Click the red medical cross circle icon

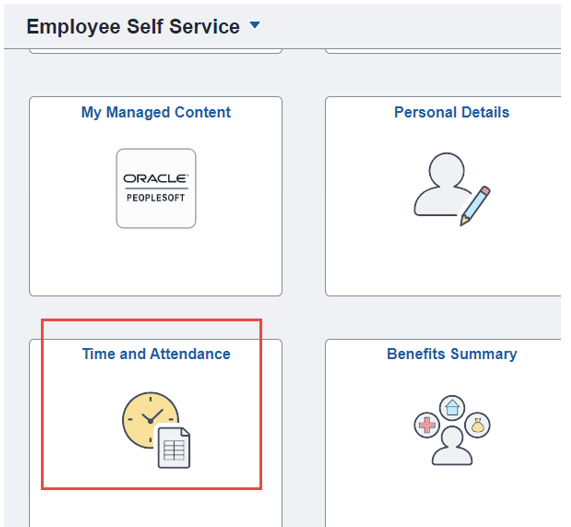427,425
